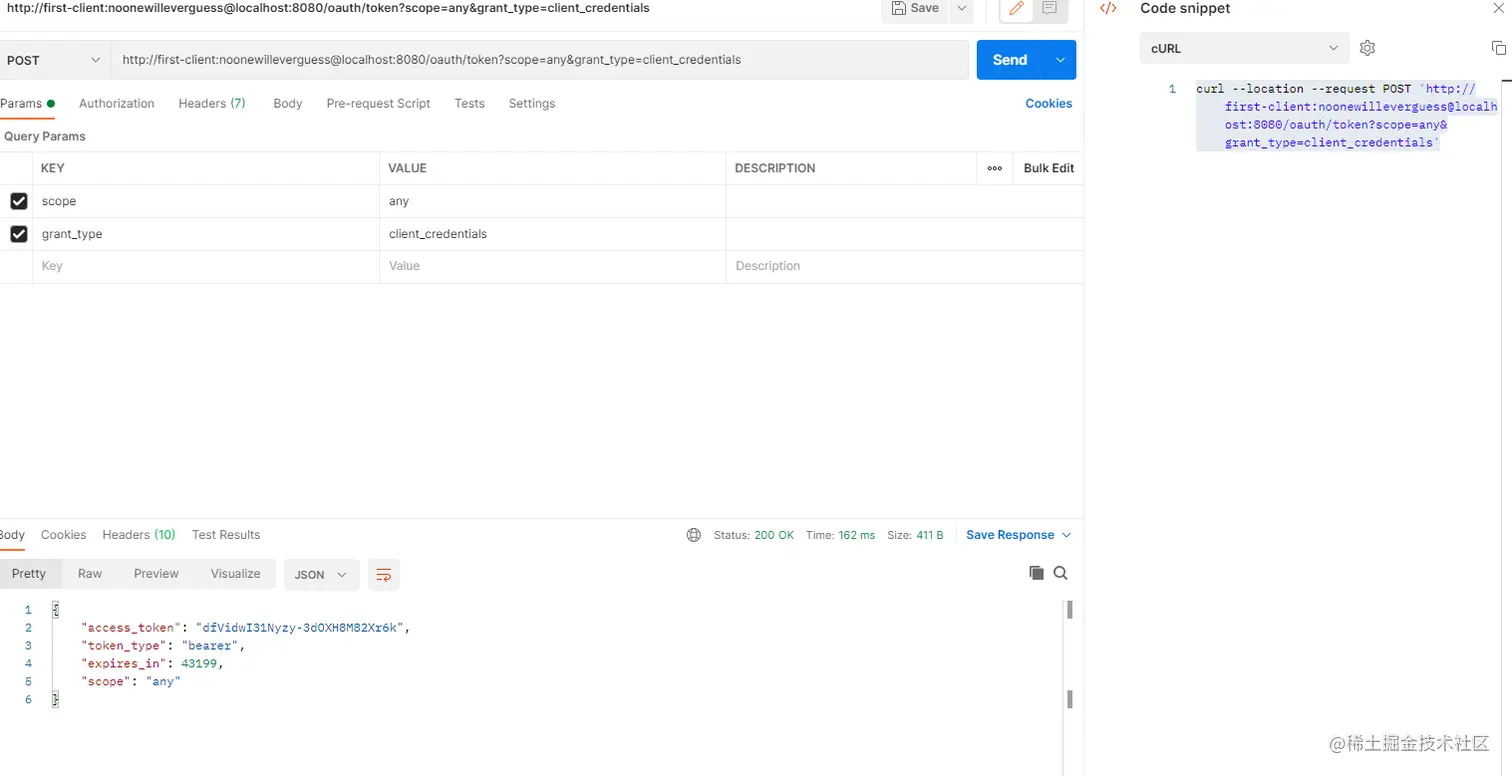Image resolution: width=1512 pixels, height=776 pixels.
Task: Select the Raw view mode
Action: [x=90, y=574]
